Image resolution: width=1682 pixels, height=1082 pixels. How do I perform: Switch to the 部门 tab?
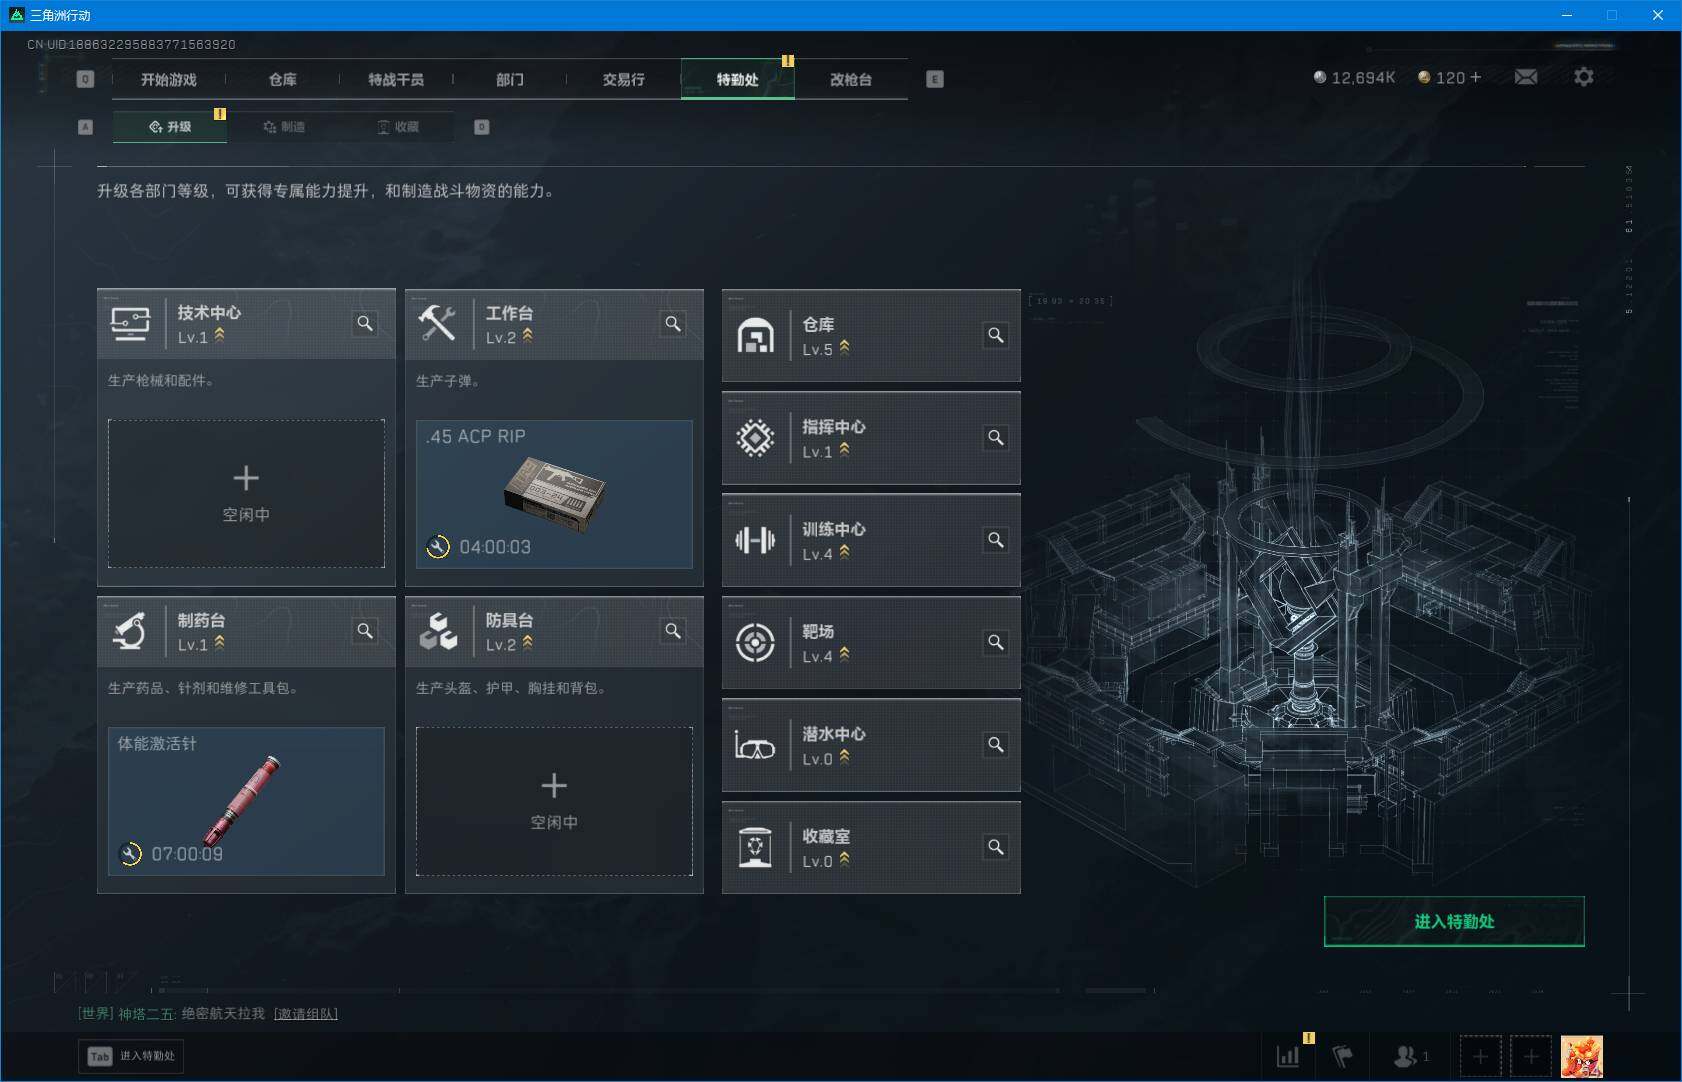pyautogui.click(x=510, y=80)
